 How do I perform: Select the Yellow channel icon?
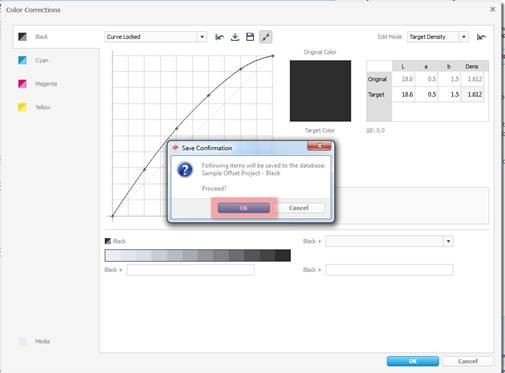tap(22, 107)
